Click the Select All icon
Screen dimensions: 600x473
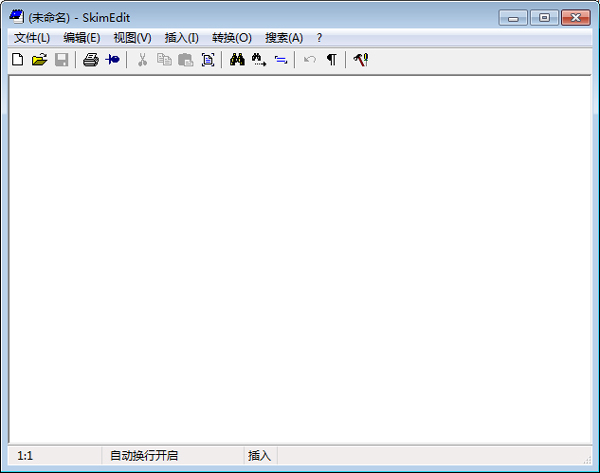(x=208, y=60)
